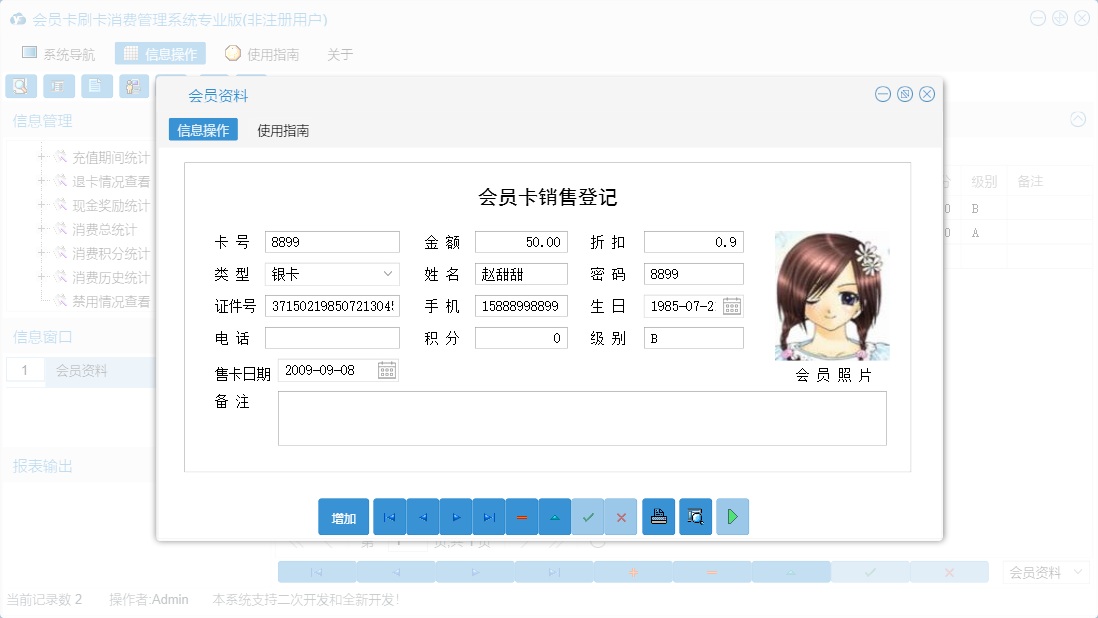Click the green checkmark save button
This screenshot has height=618, width=1098.
(x=588, y=517)
